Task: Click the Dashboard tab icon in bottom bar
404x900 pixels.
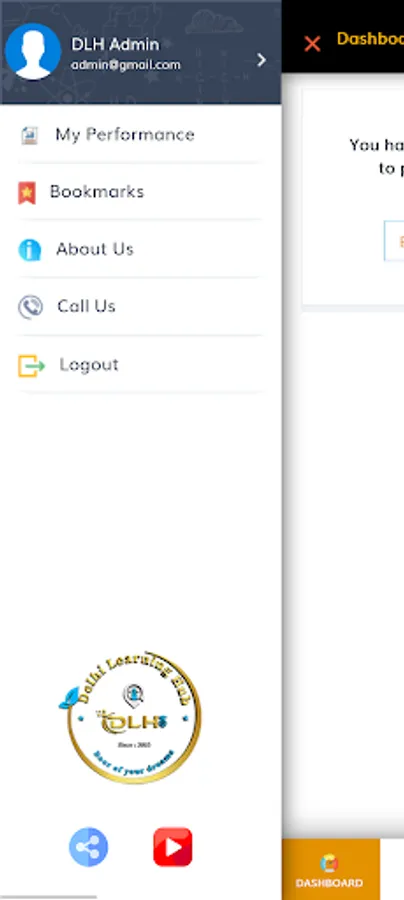Action: 329,863
